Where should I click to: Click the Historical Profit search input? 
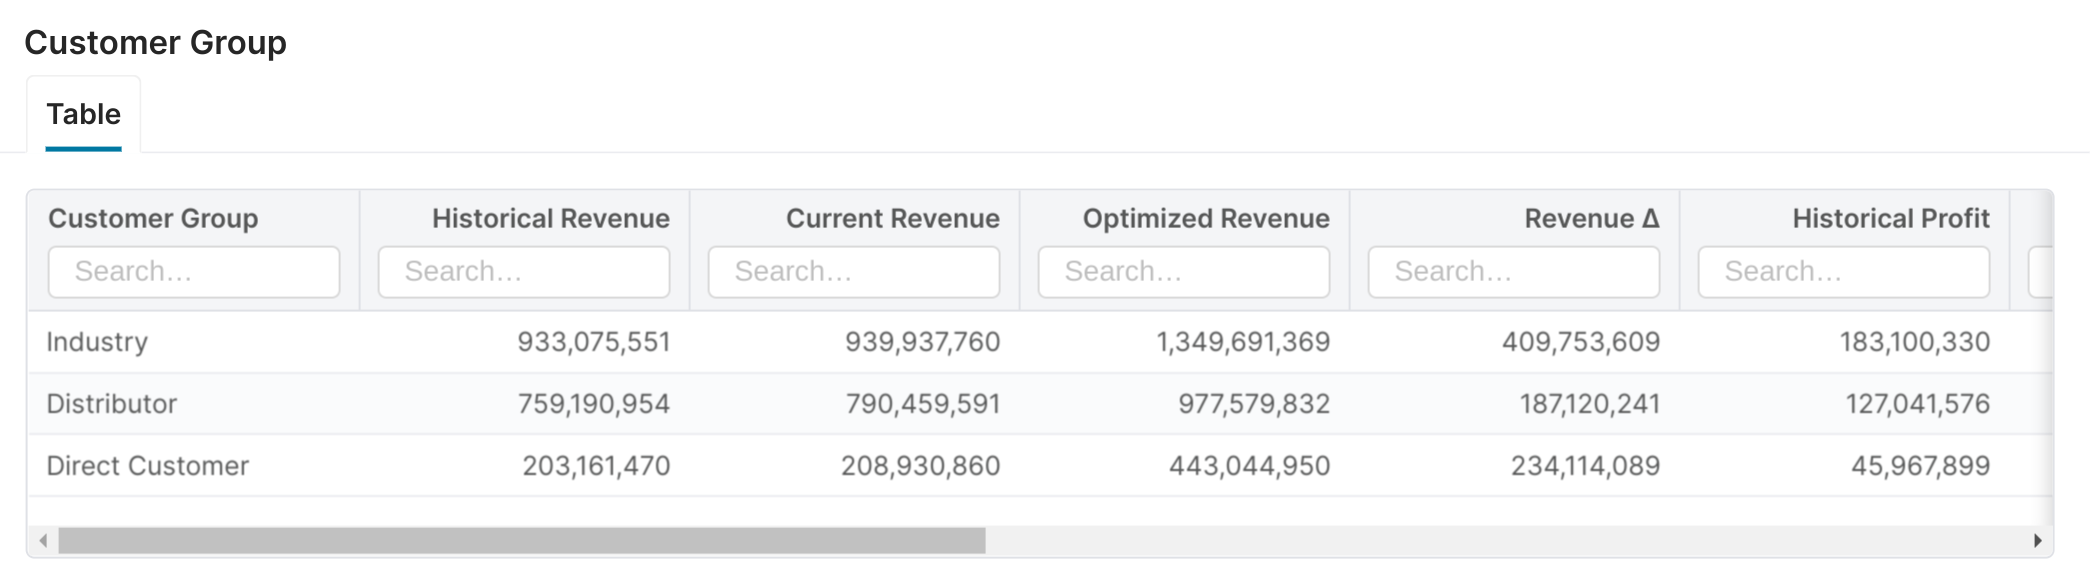[1844, 272]
